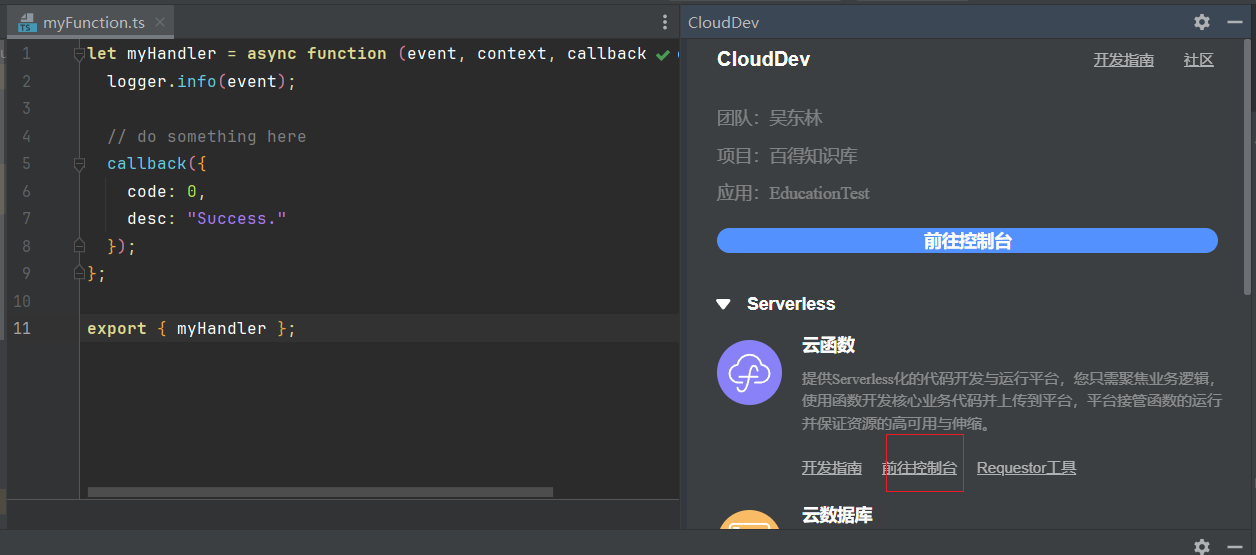Click the 'async' keyword on line 1
This screenshot has width=1256, height=555.
pos(272,54)
